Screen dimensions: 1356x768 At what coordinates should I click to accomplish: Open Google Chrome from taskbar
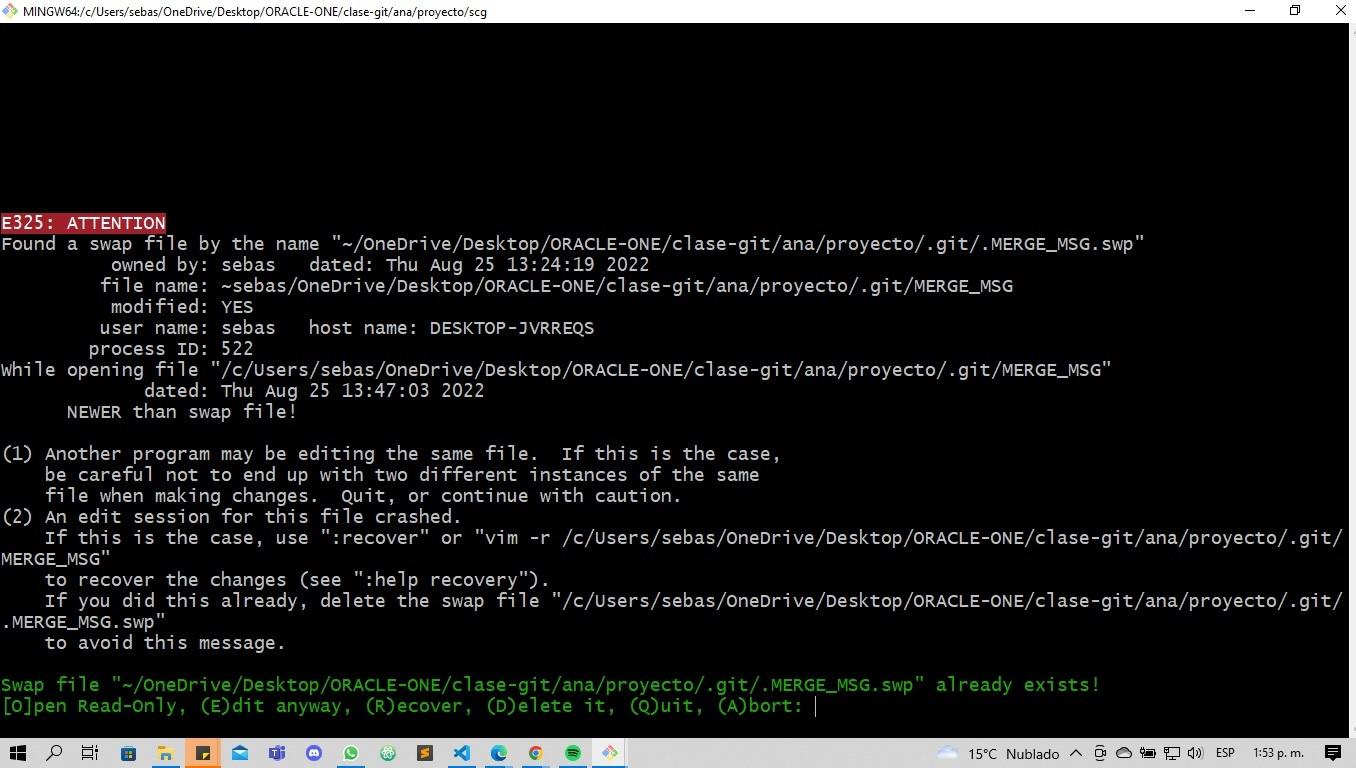[x=536, y=753]
